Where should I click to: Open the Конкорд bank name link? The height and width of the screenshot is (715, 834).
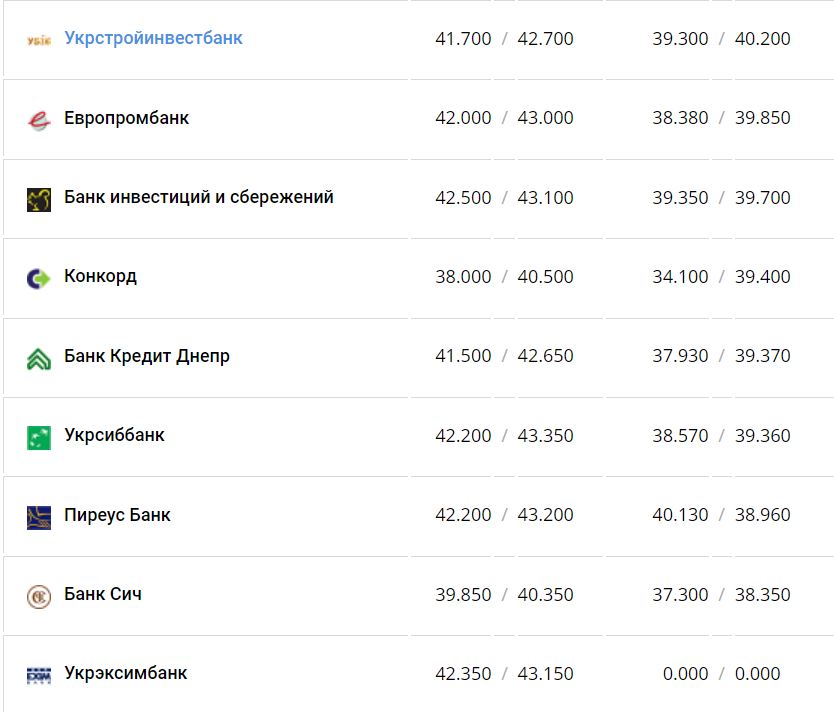click(x=100, y=276)
